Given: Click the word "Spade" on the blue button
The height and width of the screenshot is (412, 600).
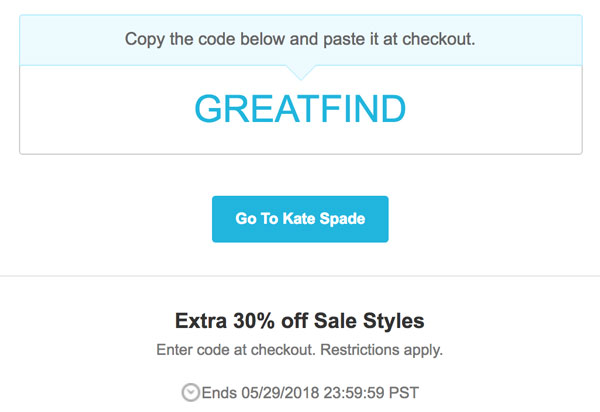Looking at the screenshot, I should [341, 219].
